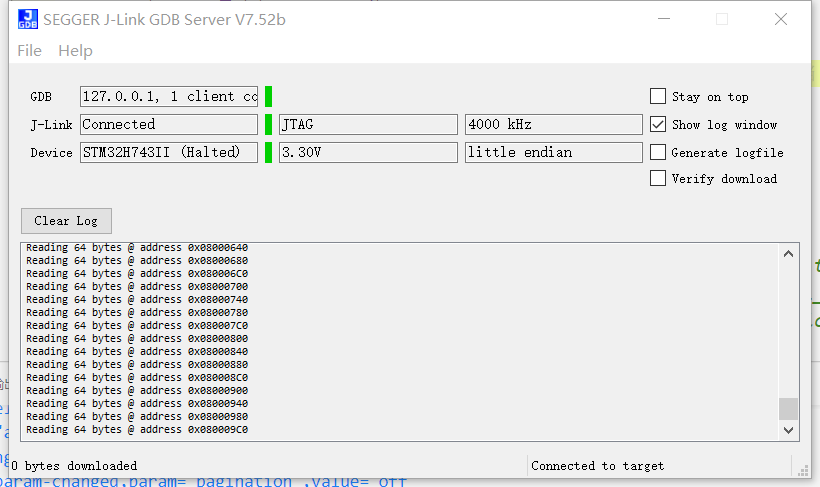Select log line with address 0x08000640
This screenshot has height=487, width=820.
[x=137, y=247]
